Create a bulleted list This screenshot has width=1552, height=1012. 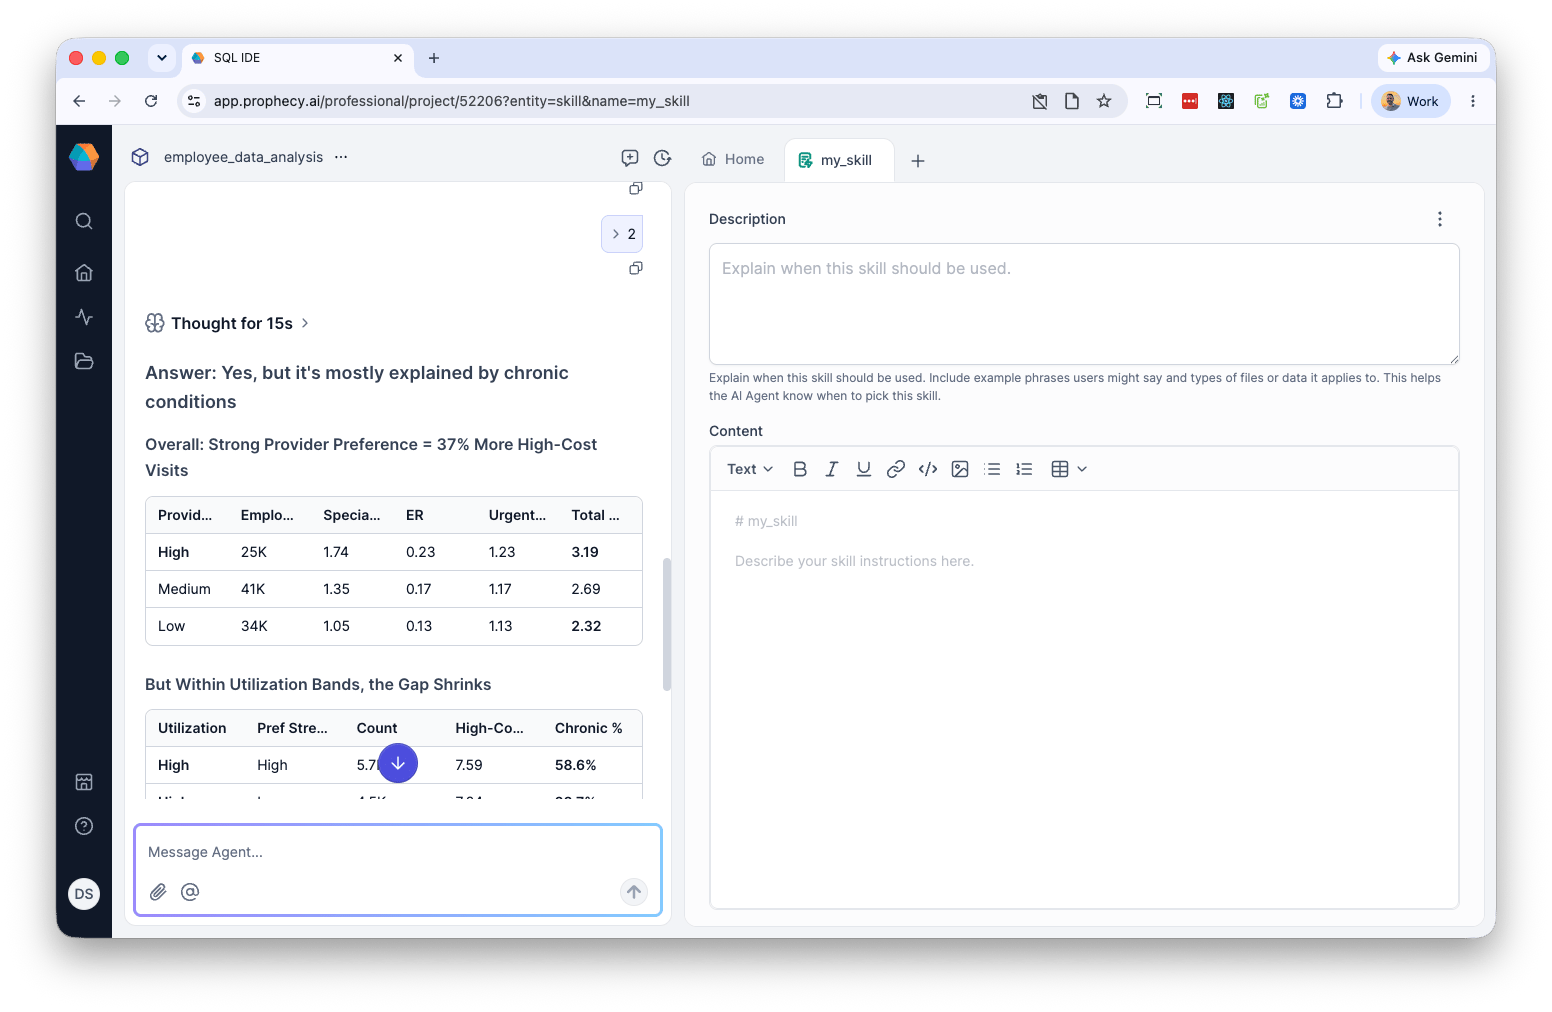[x=992, y=469]
